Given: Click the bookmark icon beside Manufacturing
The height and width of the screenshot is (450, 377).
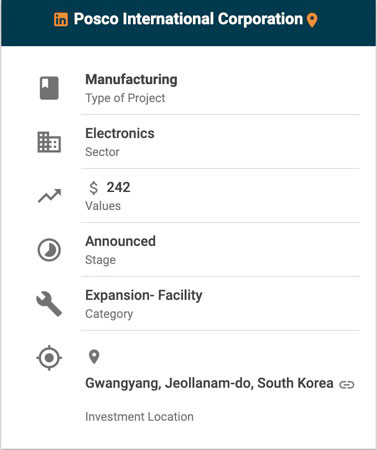Looking at the screenshot, I should coord(49,88).
